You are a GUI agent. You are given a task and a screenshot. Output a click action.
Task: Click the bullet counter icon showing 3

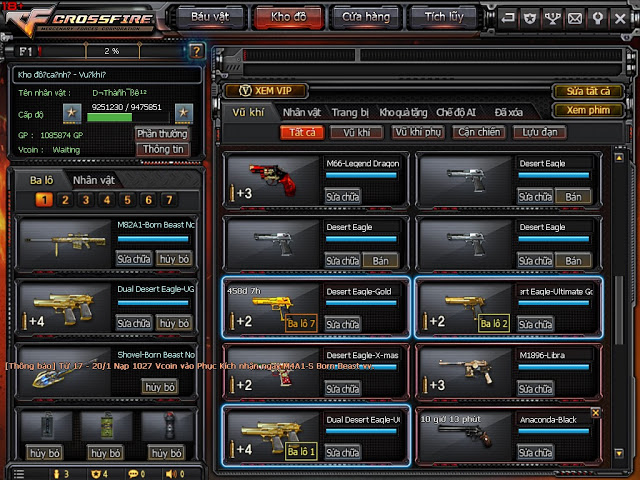(57, 474)
